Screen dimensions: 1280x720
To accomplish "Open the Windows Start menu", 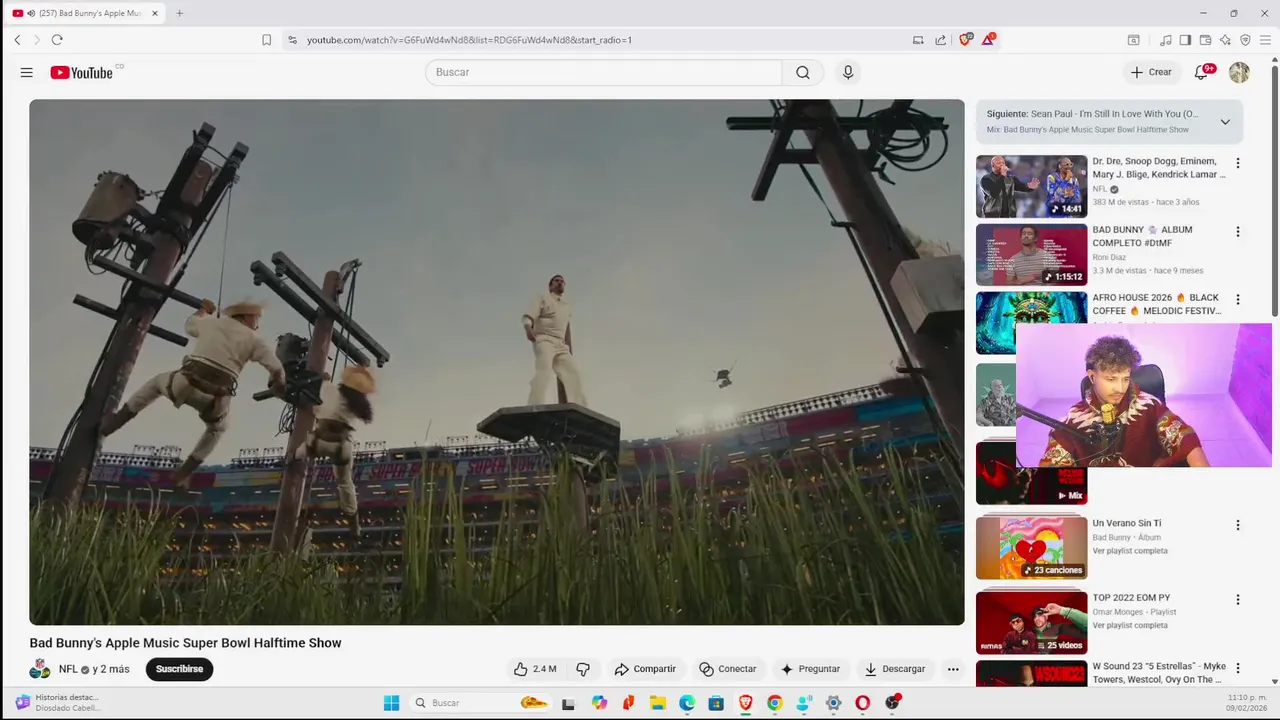I will (x=392, y=703).
